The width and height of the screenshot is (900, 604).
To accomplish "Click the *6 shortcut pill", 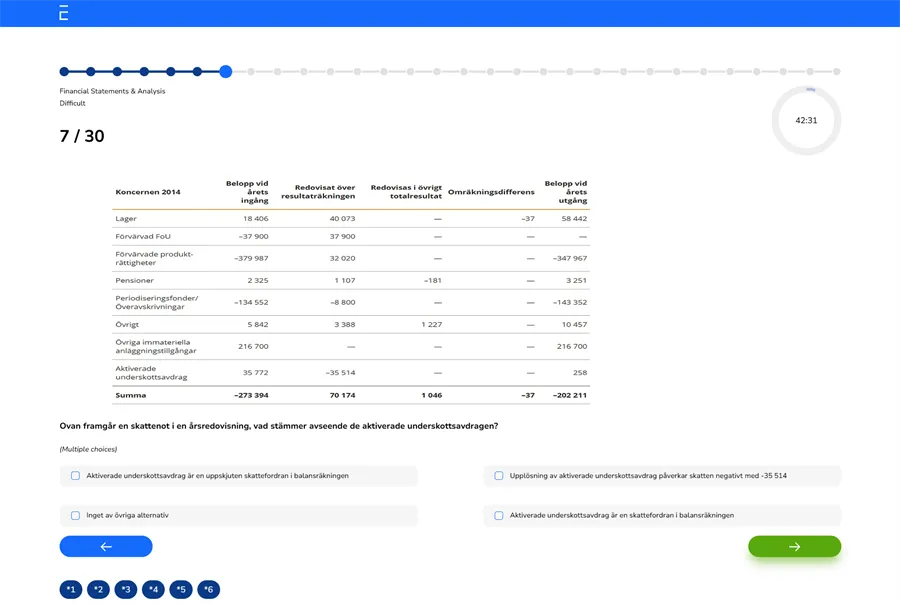I will click(x=207, y=589).
